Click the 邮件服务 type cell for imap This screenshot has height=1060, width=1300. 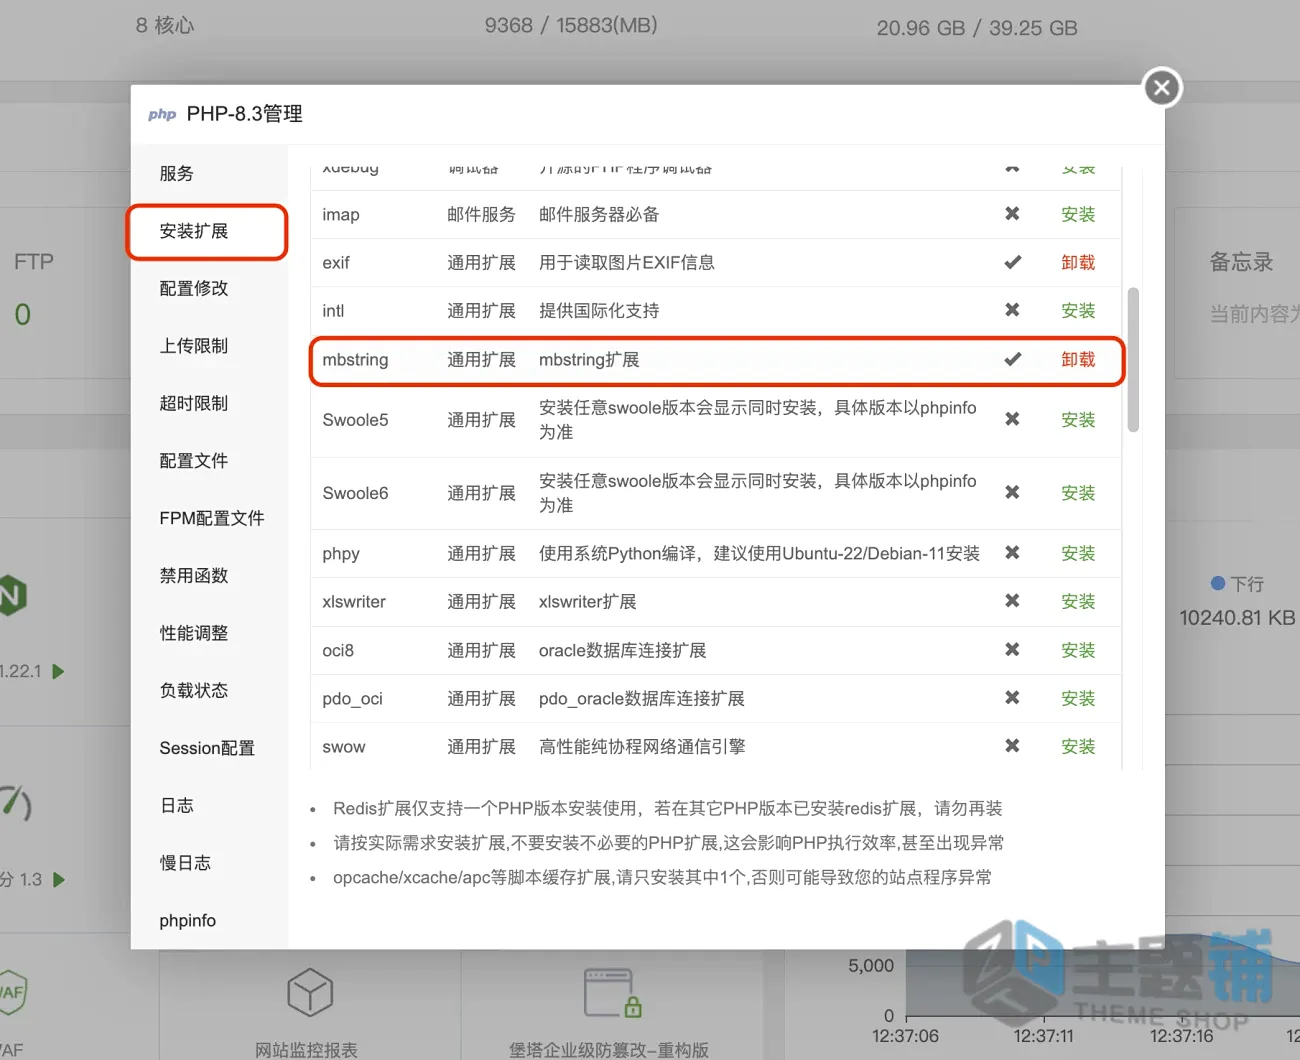click(481, 215)
